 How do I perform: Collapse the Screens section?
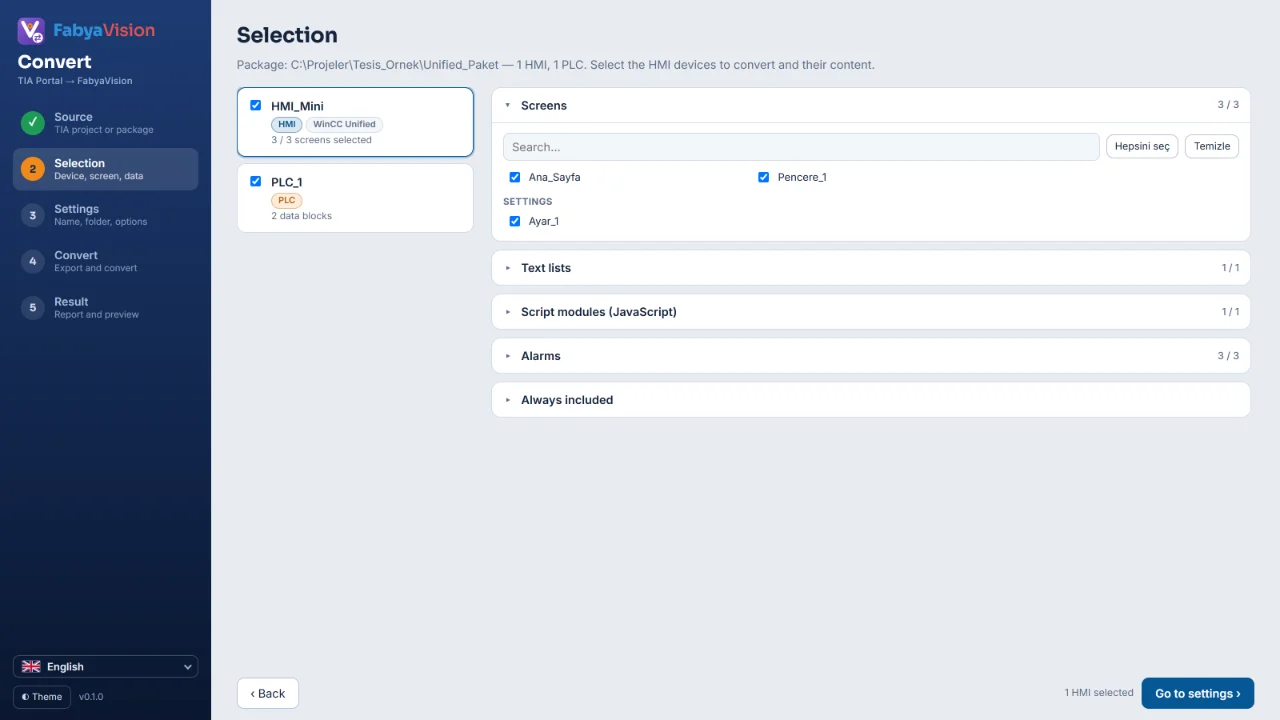click(871, 105)
